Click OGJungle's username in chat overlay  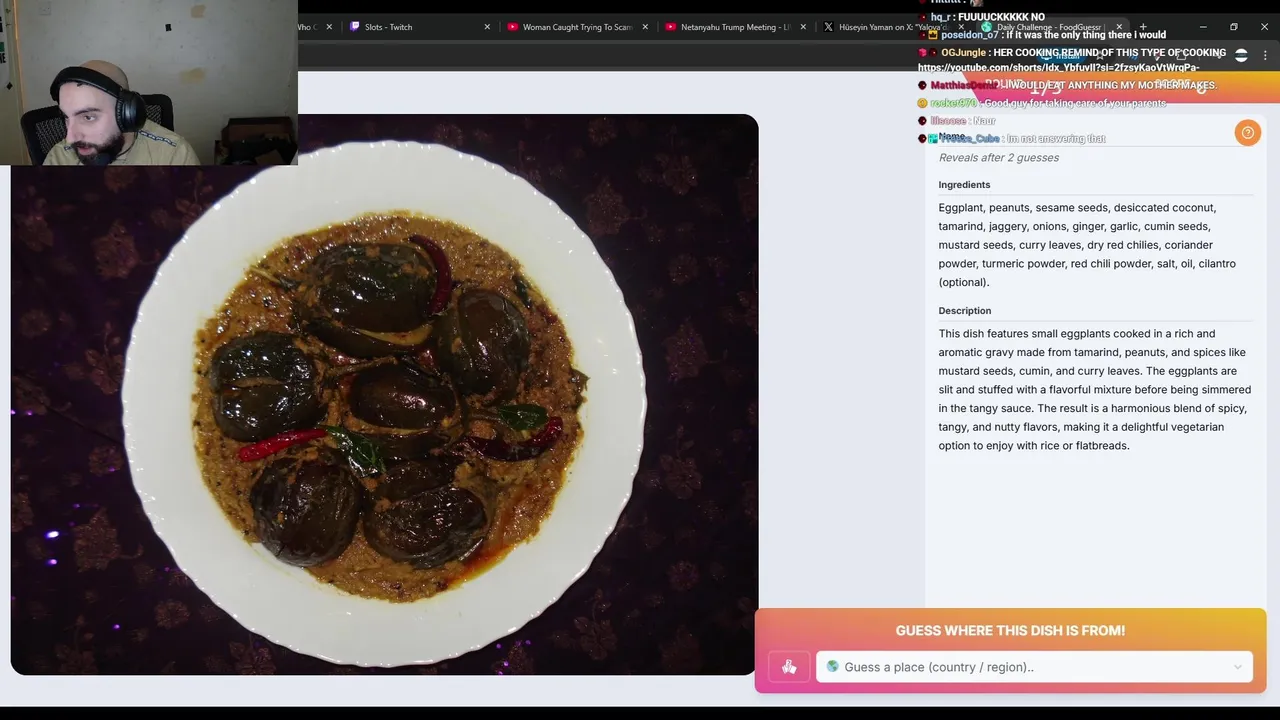point(963,53)
